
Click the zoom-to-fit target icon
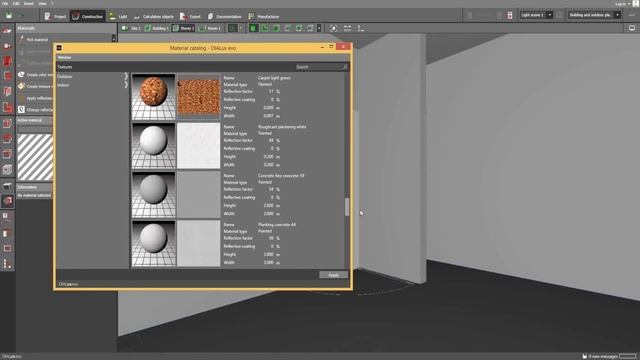[x=333, y=28]
